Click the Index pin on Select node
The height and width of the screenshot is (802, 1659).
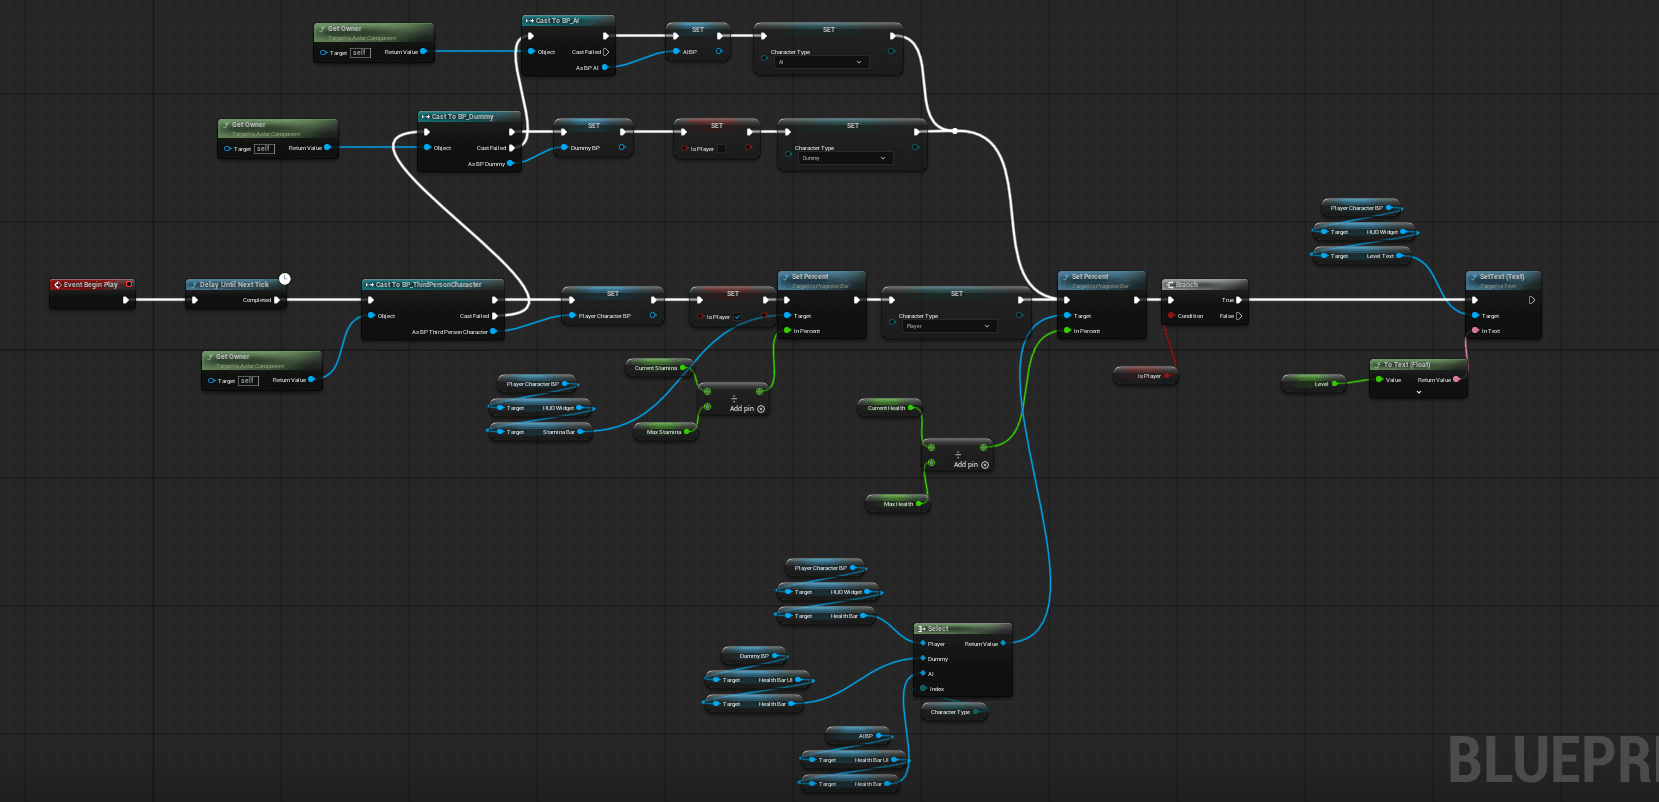pyautogui.click(x=923, y=688)
